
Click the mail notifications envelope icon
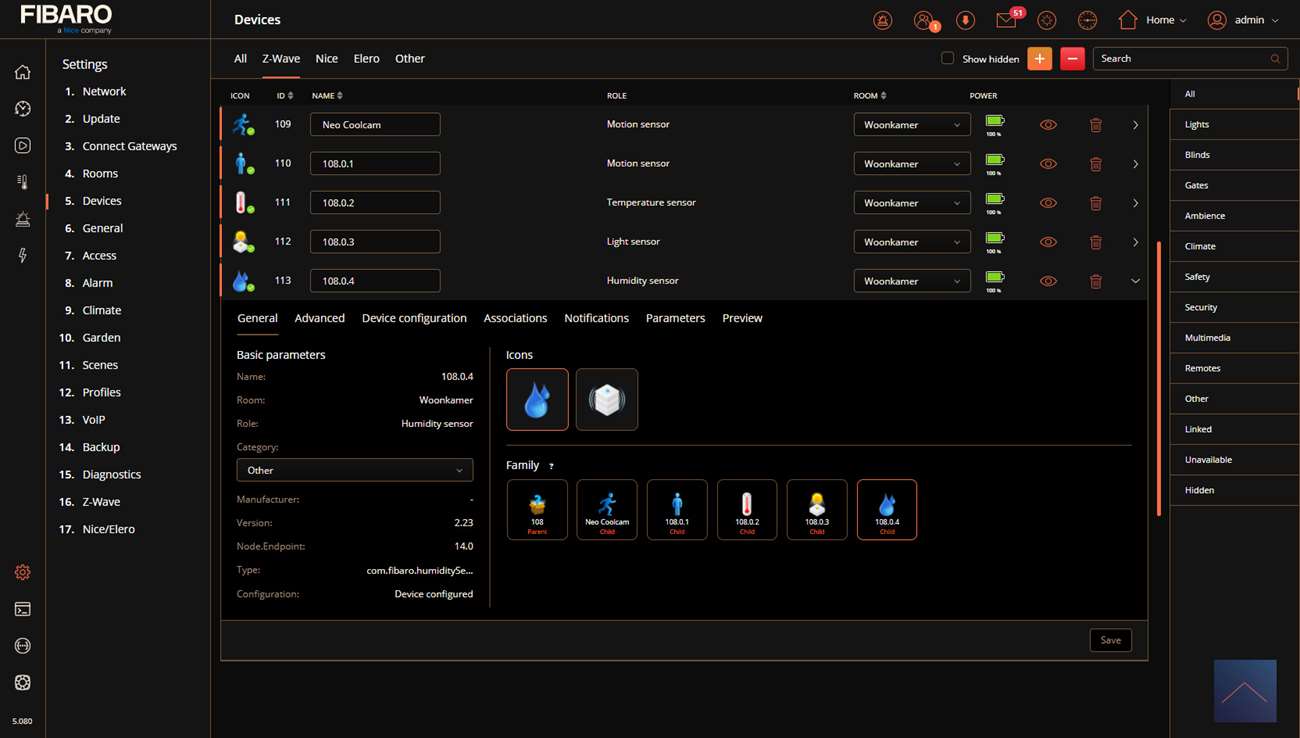(1005, 20)
